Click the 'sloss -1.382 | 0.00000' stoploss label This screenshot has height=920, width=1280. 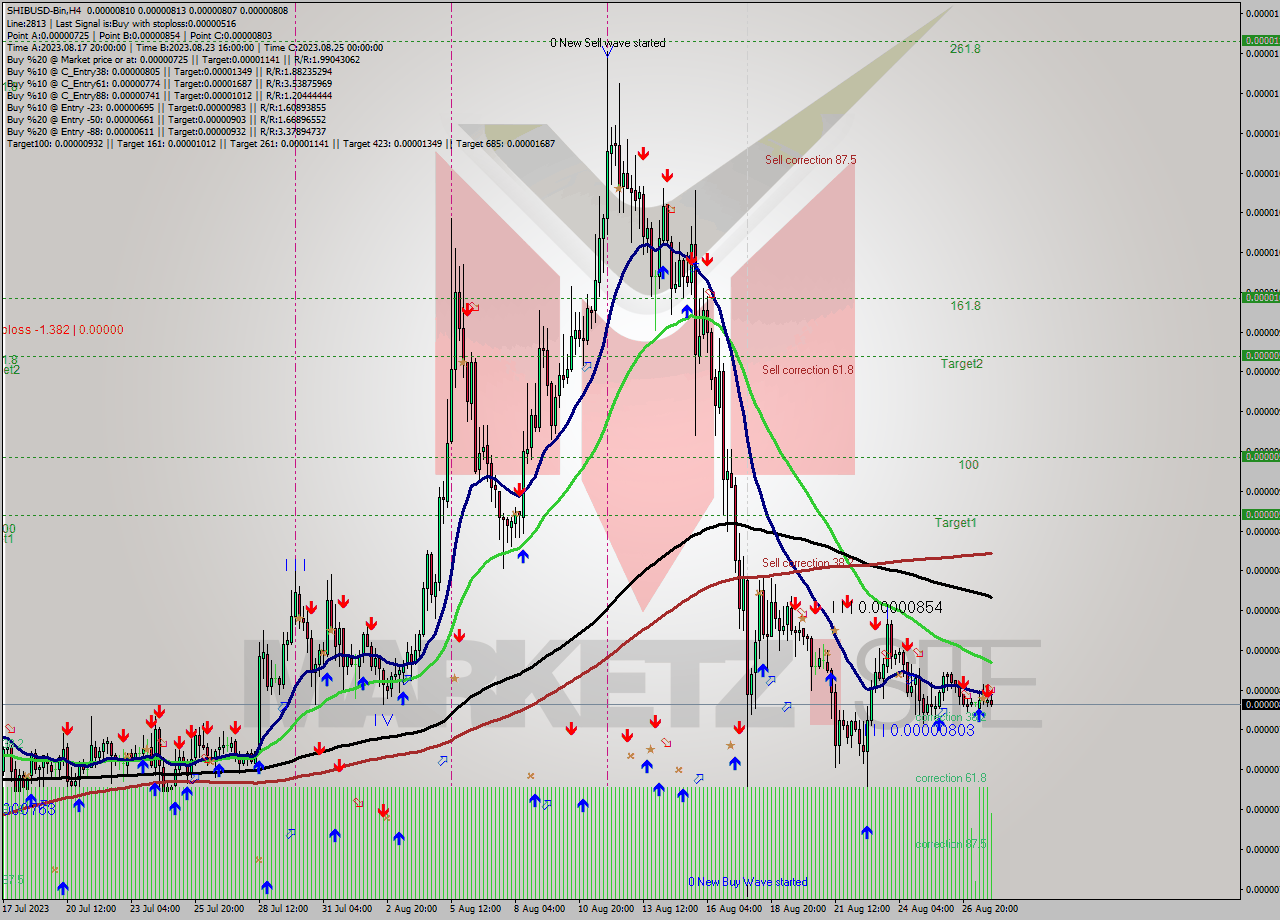62,329
